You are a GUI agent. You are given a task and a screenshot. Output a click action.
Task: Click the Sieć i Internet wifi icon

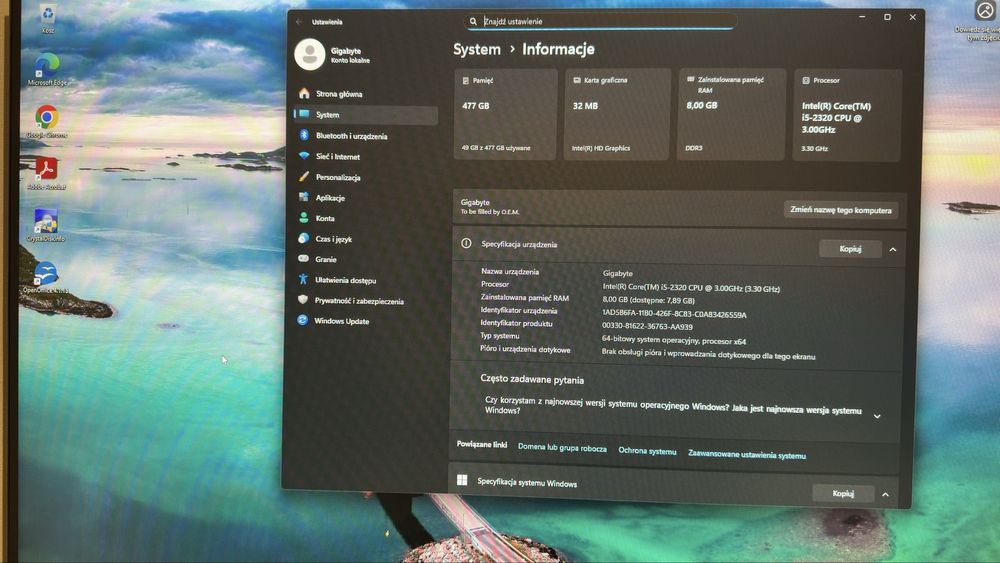pyautogui.click(x=304, y=156)
